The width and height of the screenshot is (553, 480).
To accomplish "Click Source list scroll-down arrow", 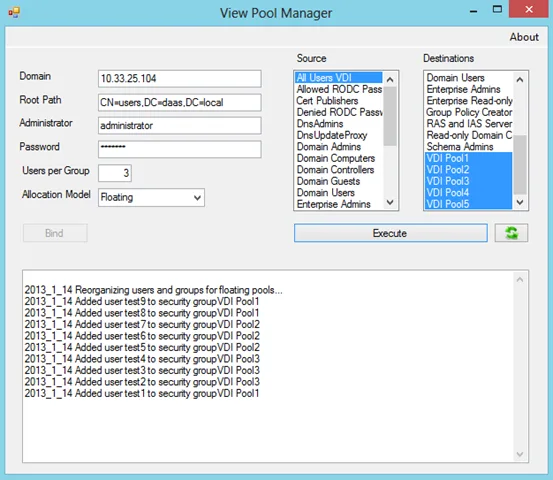I will click(390, 202).
